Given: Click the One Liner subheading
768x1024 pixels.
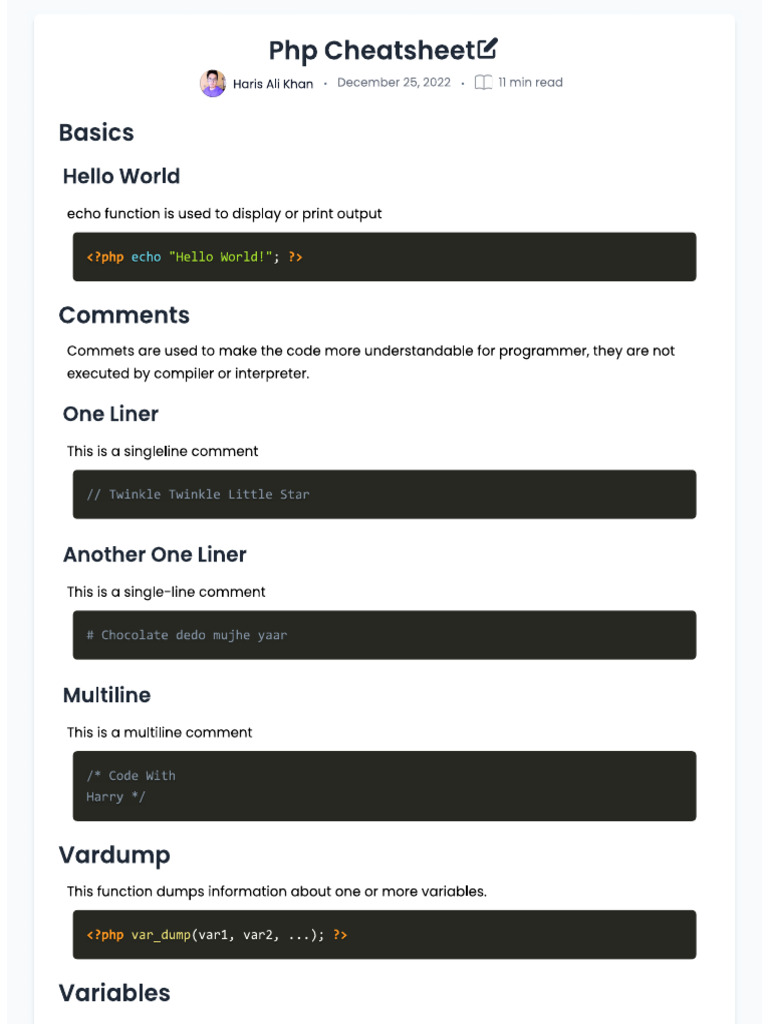Looking at the screenshot, I should tap(110, 414).
